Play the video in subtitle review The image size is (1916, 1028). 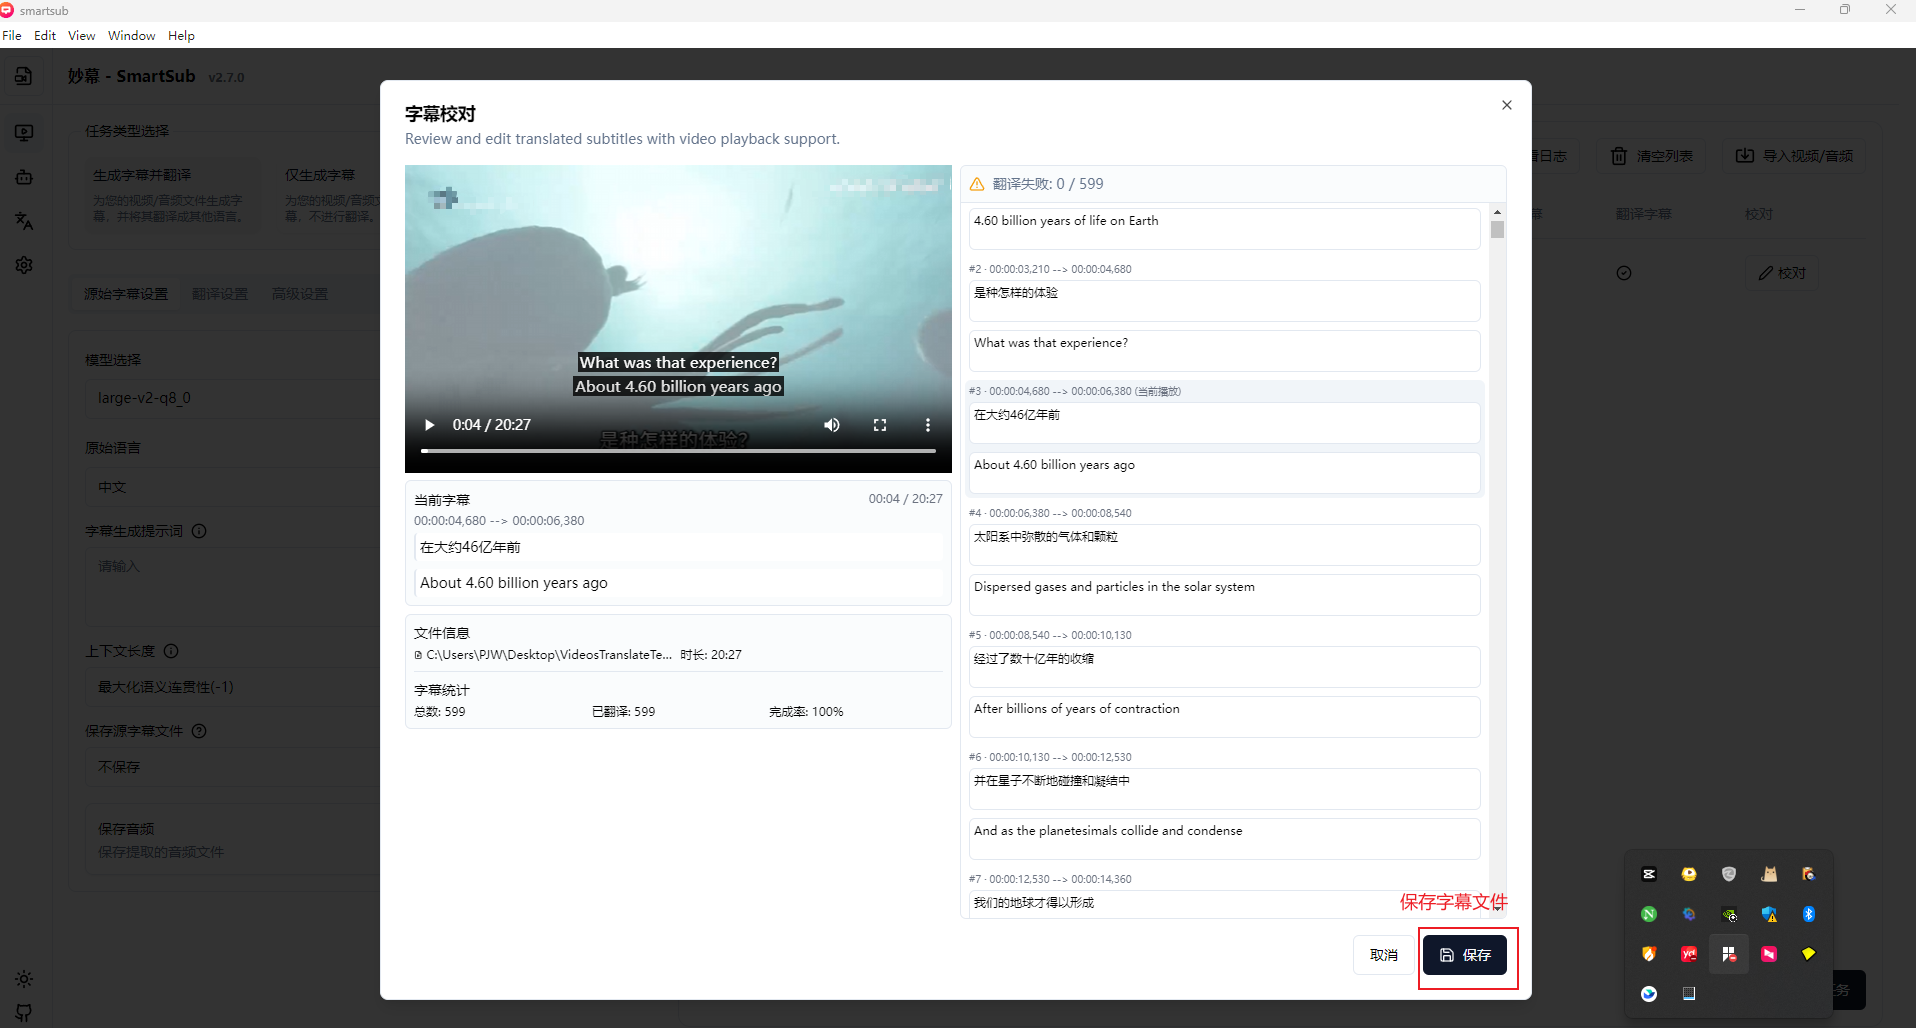click(x=430, y=425)
